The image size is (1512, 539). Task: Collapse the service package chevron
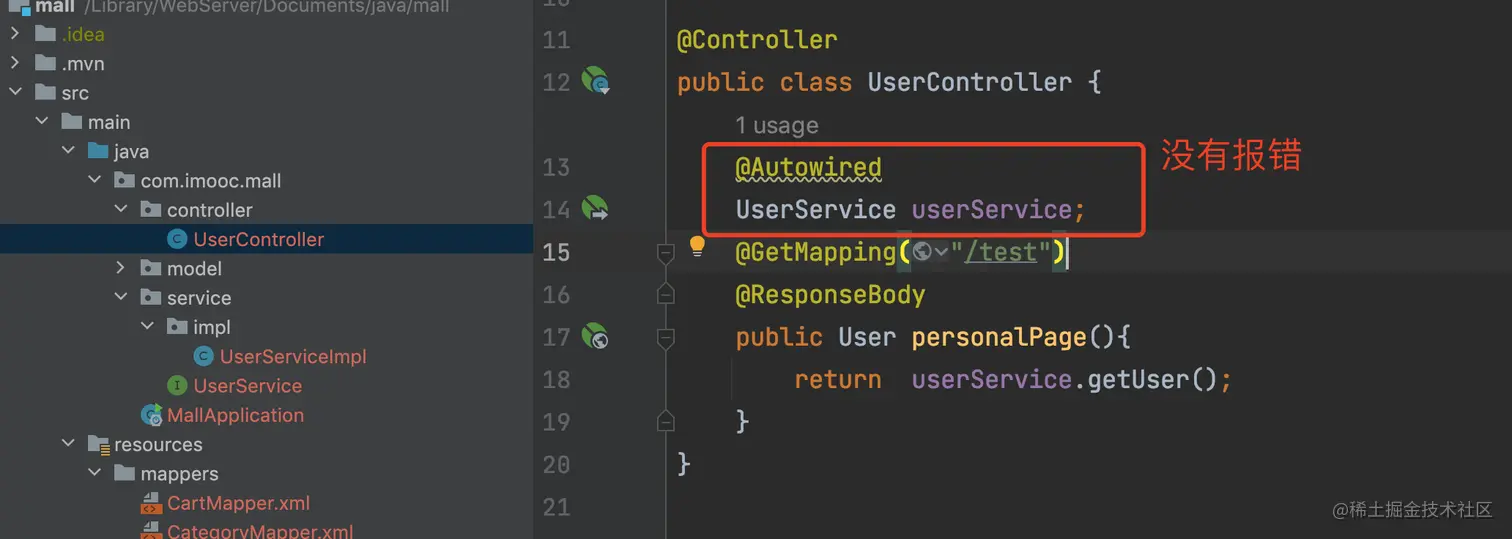tap(120, 297)
